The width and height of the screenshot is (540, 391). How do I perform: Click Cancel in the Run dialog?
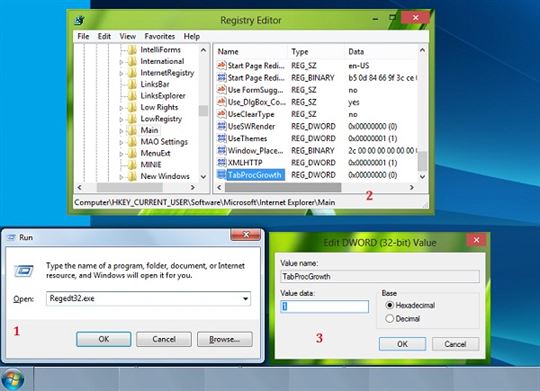tap(164, 339)
